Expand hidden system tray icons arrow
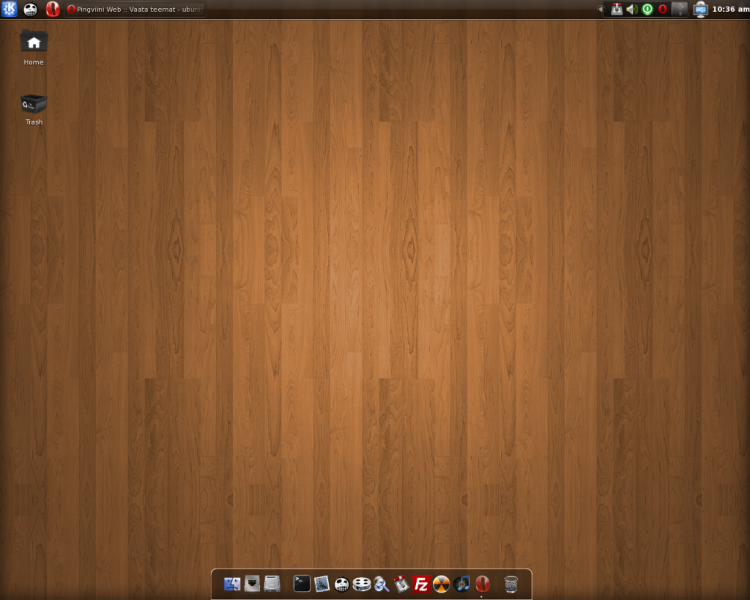The image size is (750, 600). (600, 9)
